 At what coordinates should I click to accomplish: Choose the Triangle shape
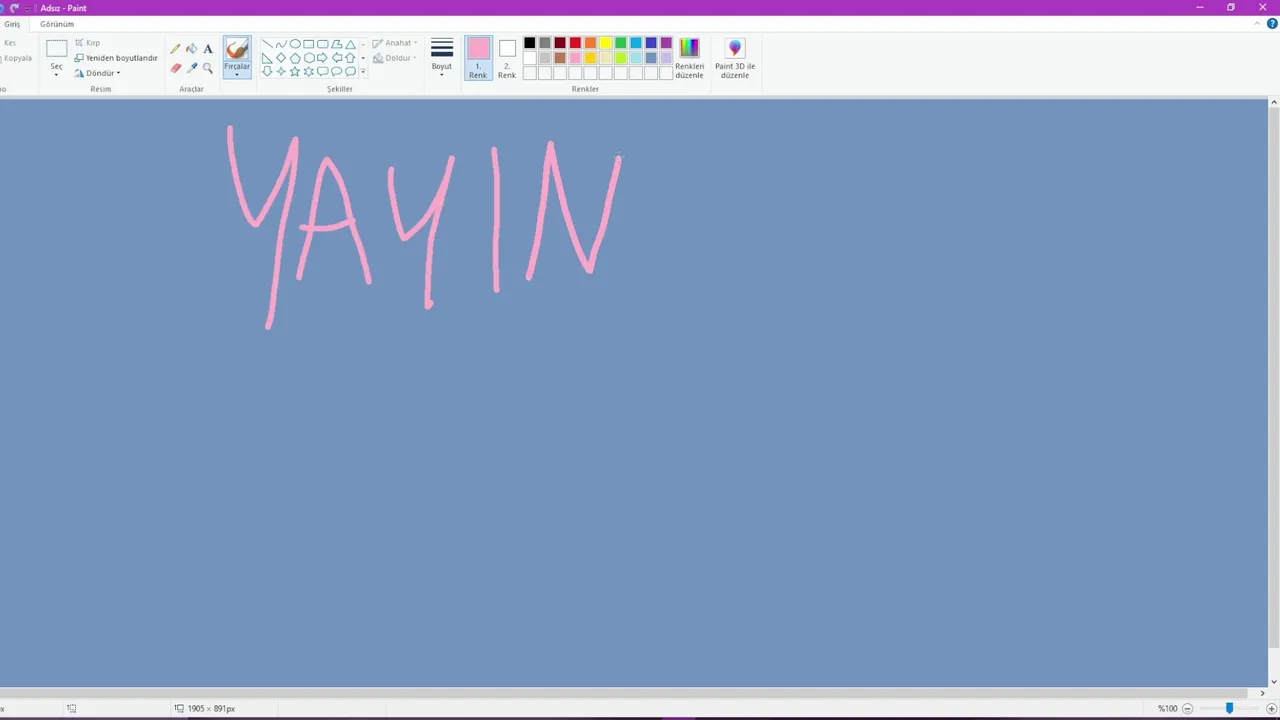[x=350, y=44]
